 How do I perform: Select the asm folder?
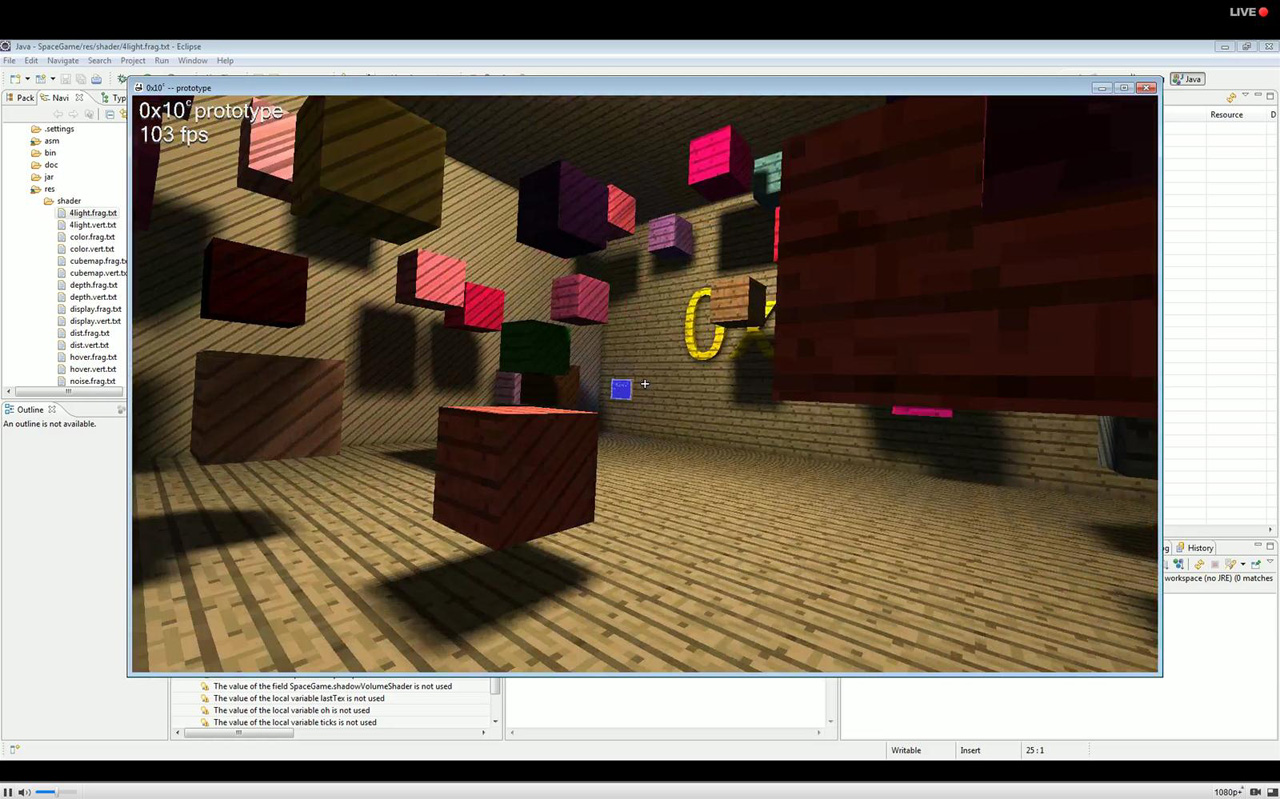45,141
